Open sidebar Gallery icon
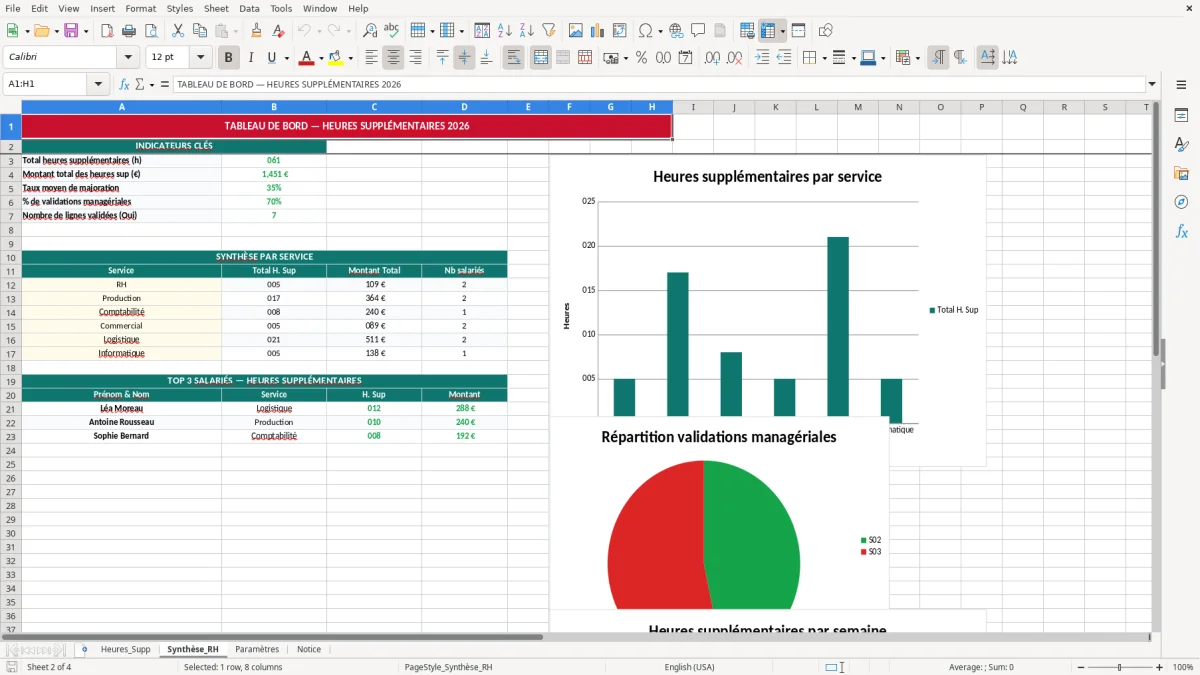Screen dimensions: 1200x675 click(x=1181, y=174)
